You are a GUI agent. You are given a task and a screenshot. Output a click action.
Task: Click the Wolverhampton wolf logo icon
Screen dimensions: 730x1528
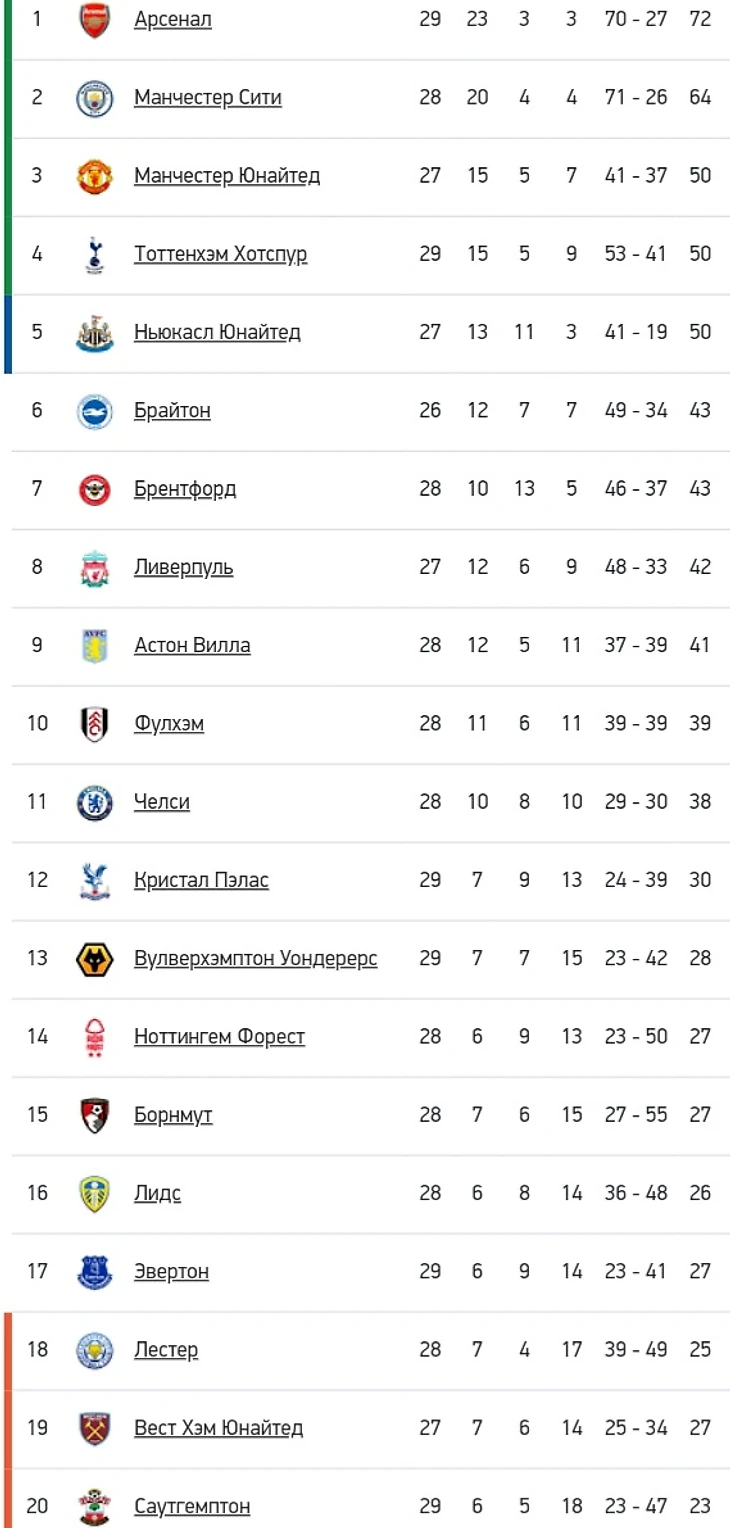coord(95,959)
